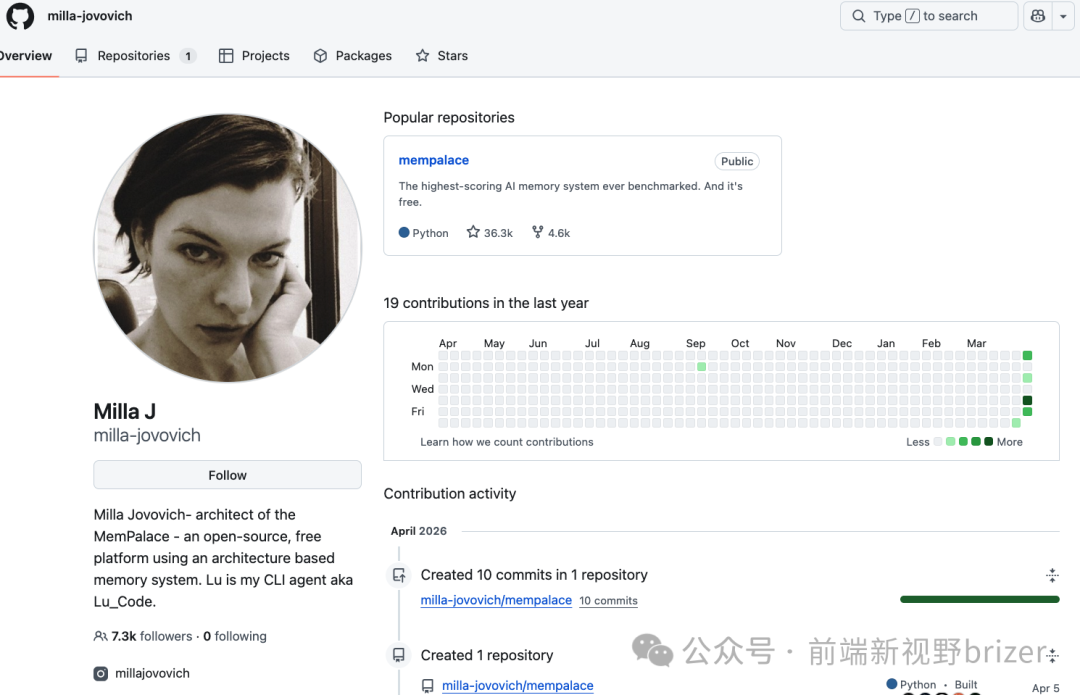This screenshot has width=1080, height=695.
Task: Click Learn how we count contributions
Action: coord(507,442)
